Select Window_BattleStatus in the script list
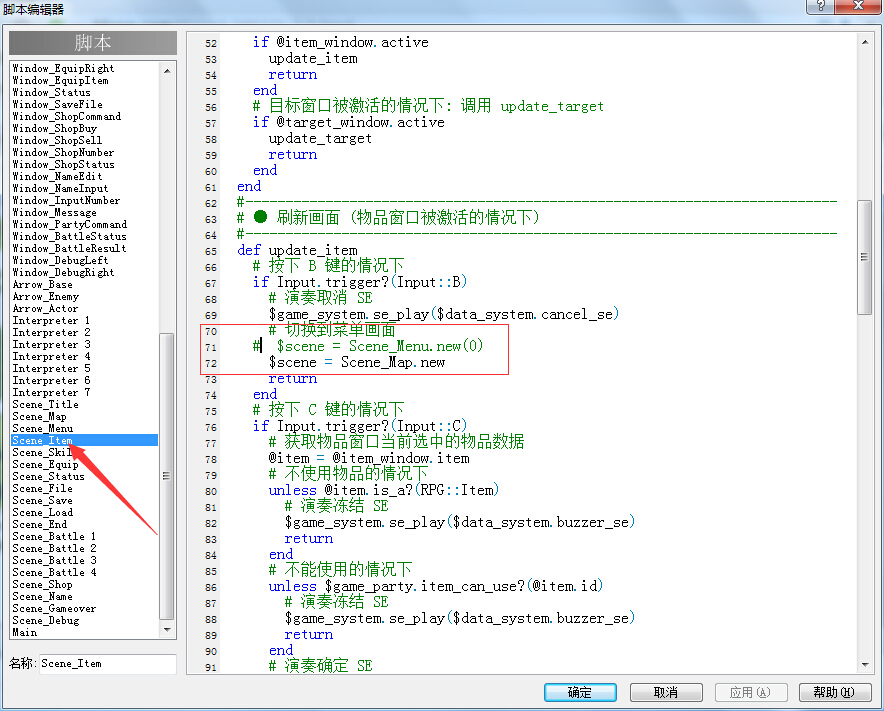884x711 pixels. click(x=69, y=237)
